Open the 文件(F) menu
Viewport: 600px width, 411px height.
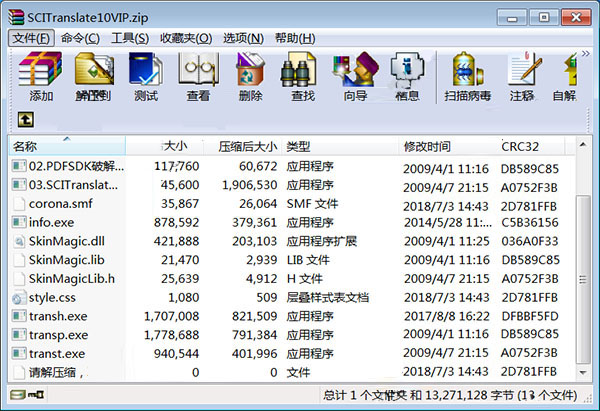tap(31, 38)
